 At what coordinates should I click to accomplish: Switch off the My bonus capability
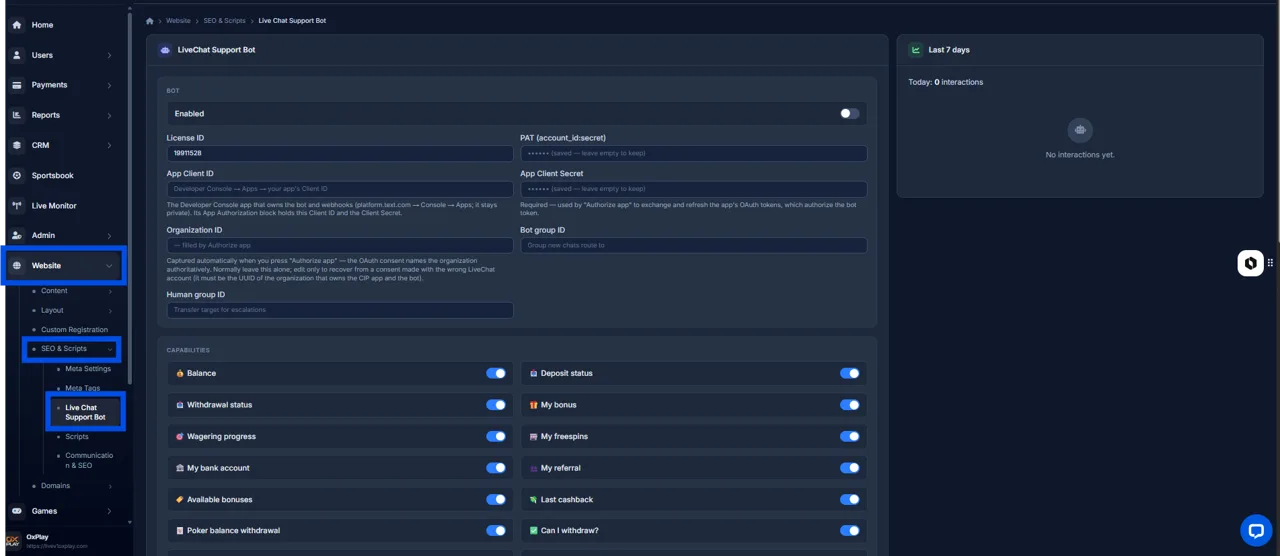coord(850,405)
